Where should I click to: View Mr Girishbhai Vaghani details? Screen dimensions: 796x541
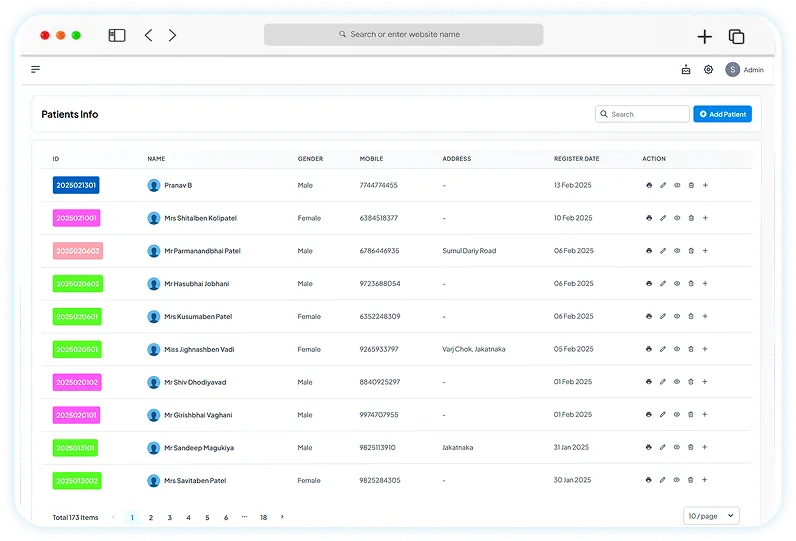pyautogui.click(x=677, y=414)
